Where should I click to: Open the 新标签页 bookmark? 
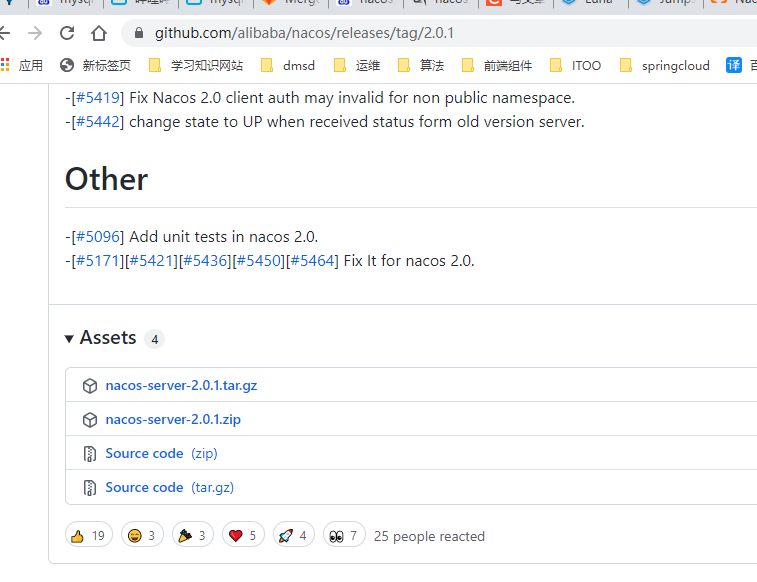click(x=95, y=65)
